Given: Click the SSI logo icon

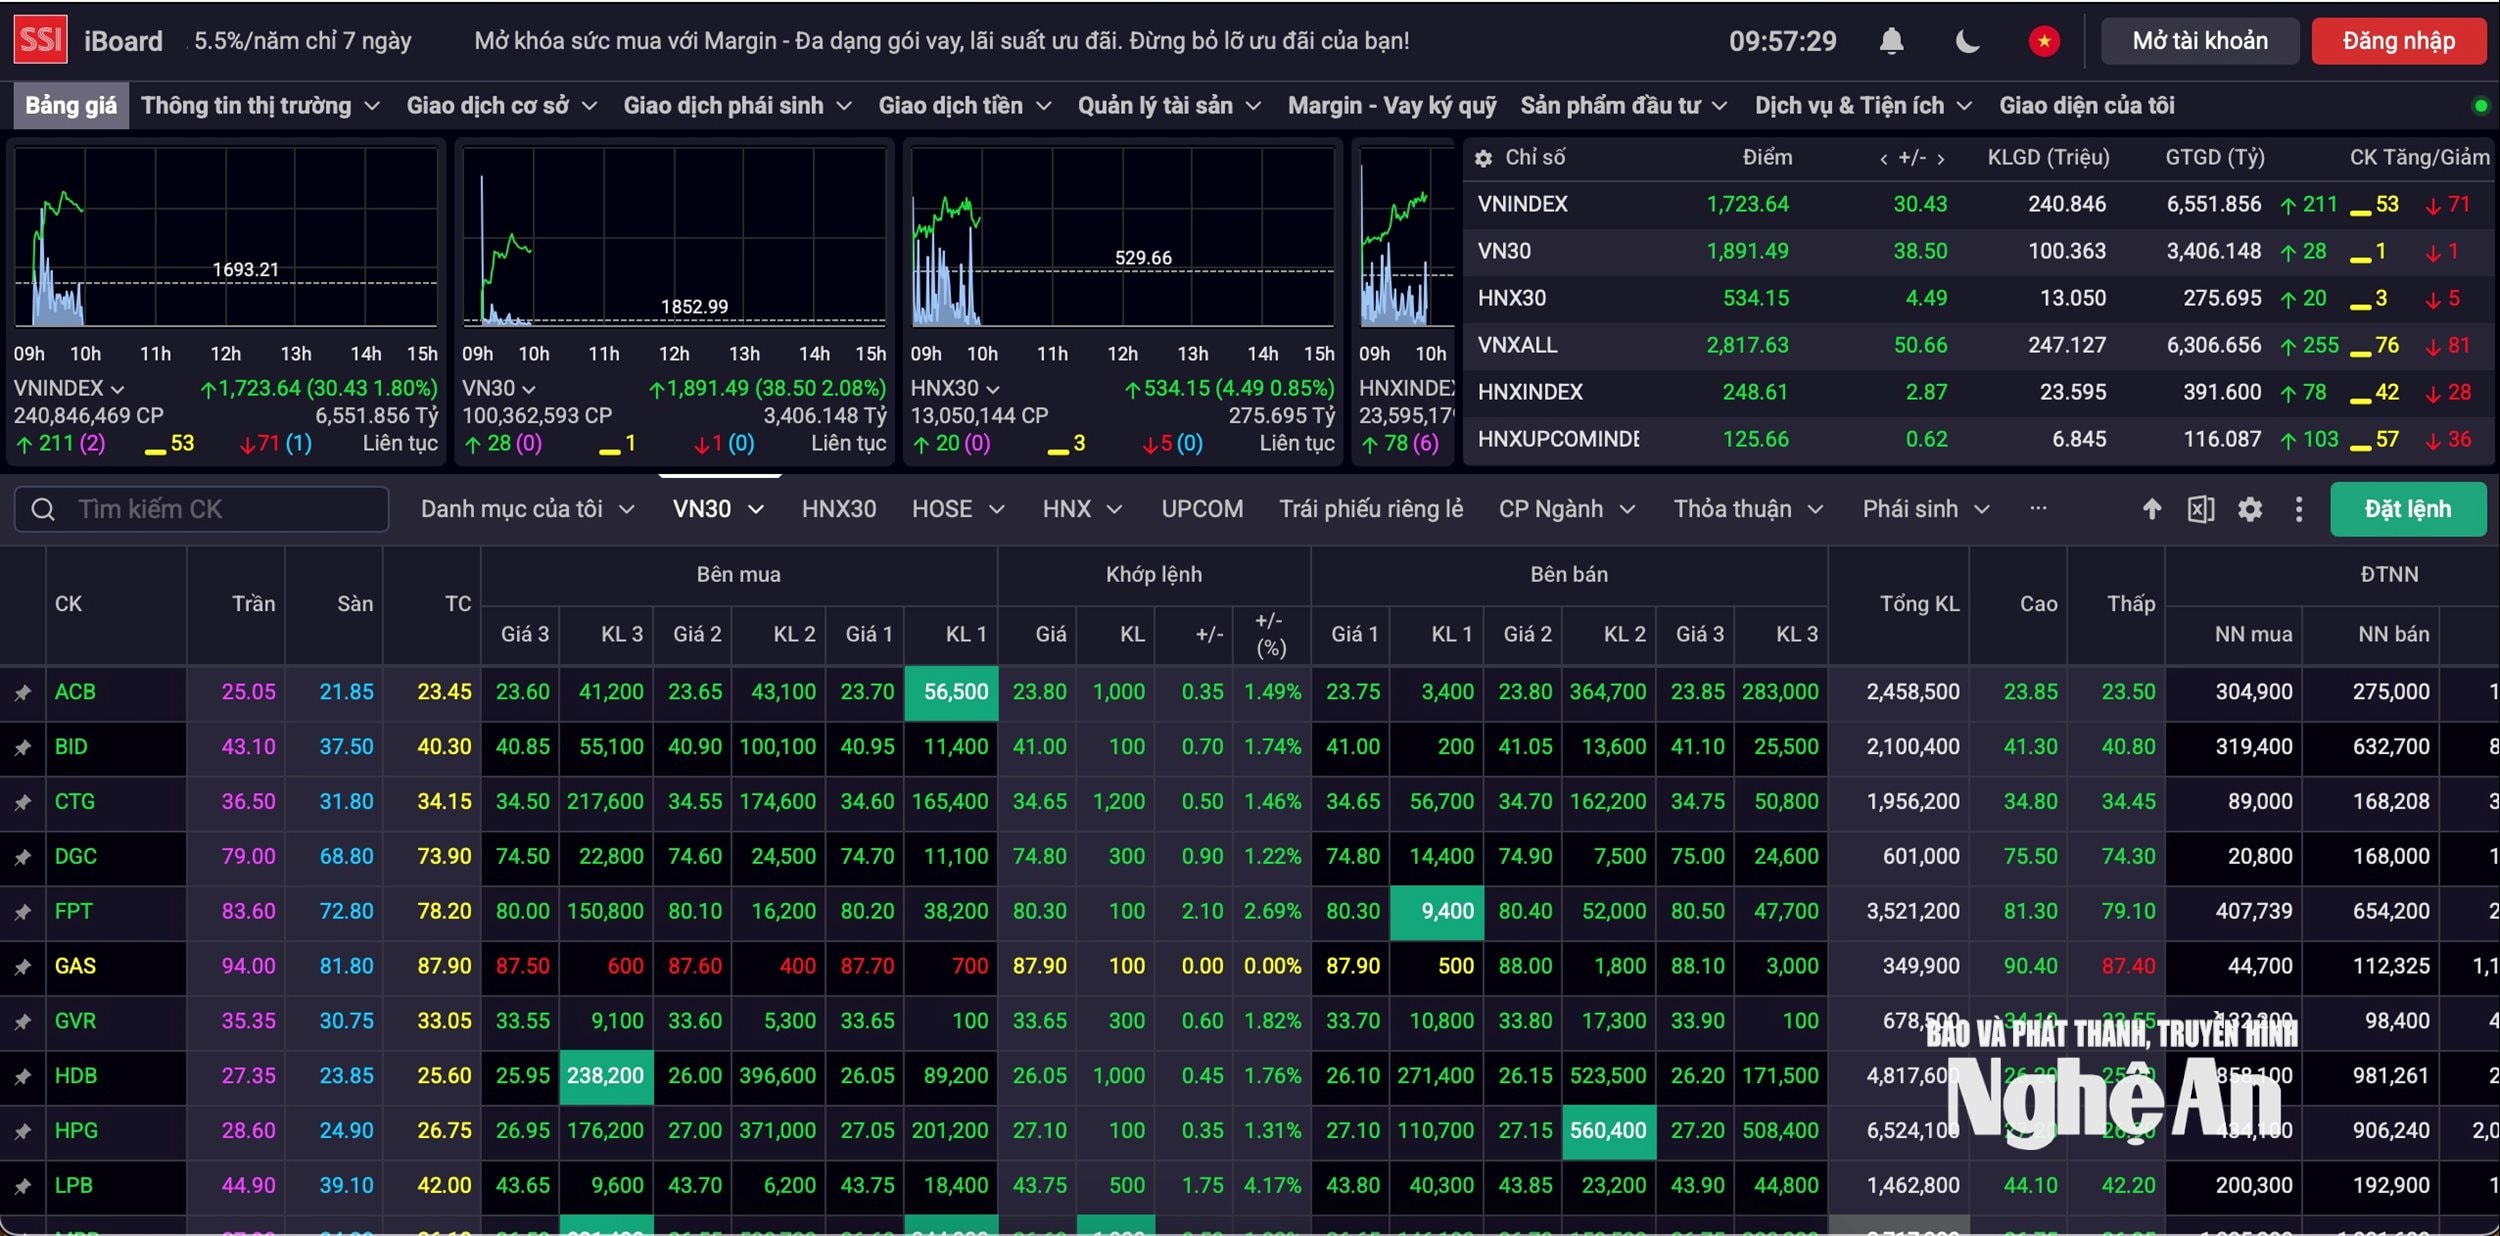Looking at the screenshot, I should click(41, 40).
